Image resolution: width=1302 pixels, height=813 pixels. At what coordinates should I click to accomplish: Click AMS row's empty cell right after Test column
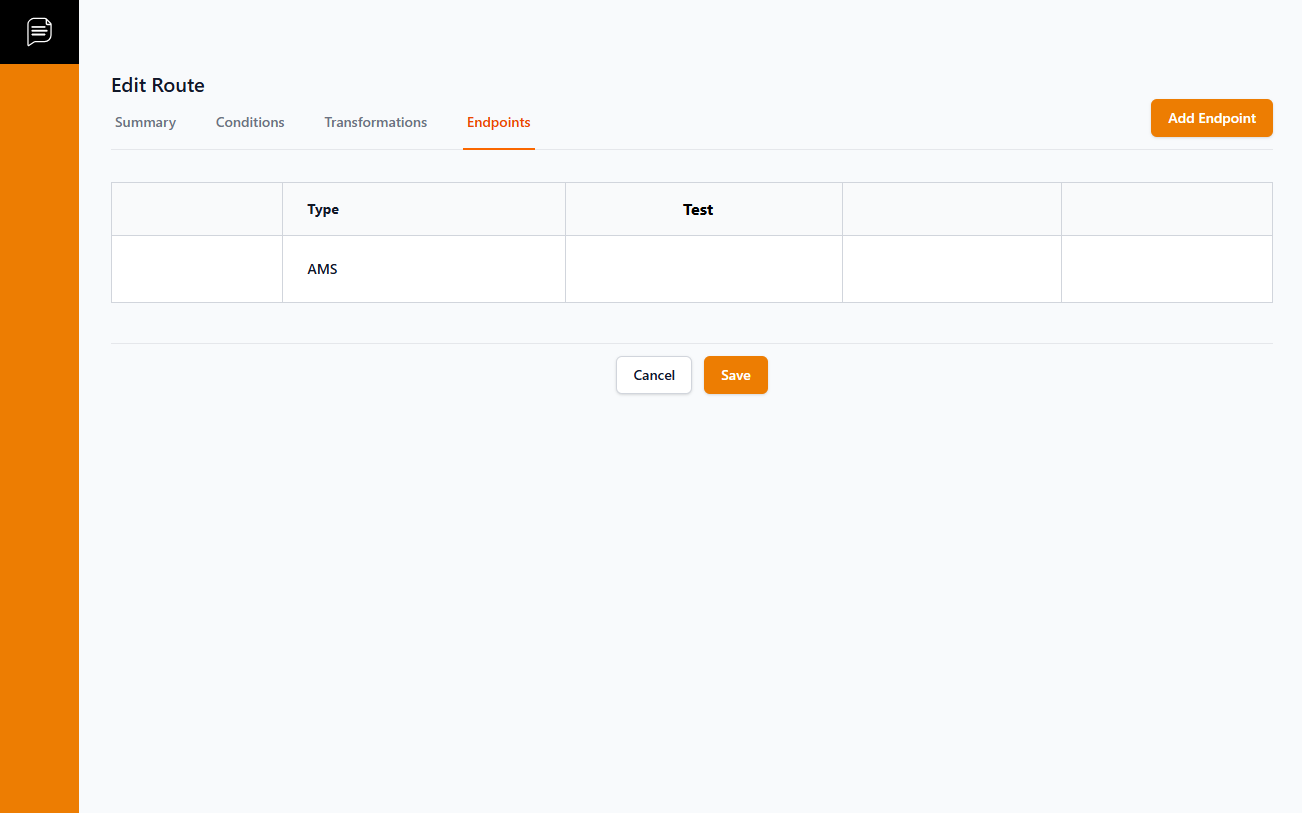pyautogui.click(x=951, y=269)
